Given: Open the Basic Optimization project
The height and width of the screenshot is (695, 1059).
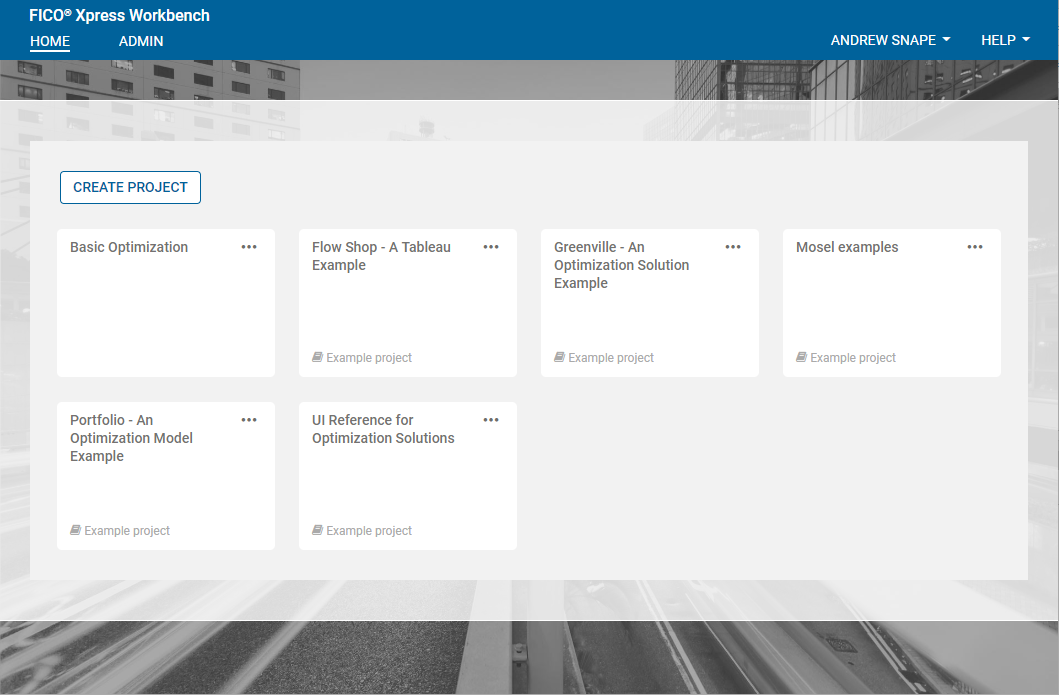Looking at the screenshot, I should click(x=129, y=247).
